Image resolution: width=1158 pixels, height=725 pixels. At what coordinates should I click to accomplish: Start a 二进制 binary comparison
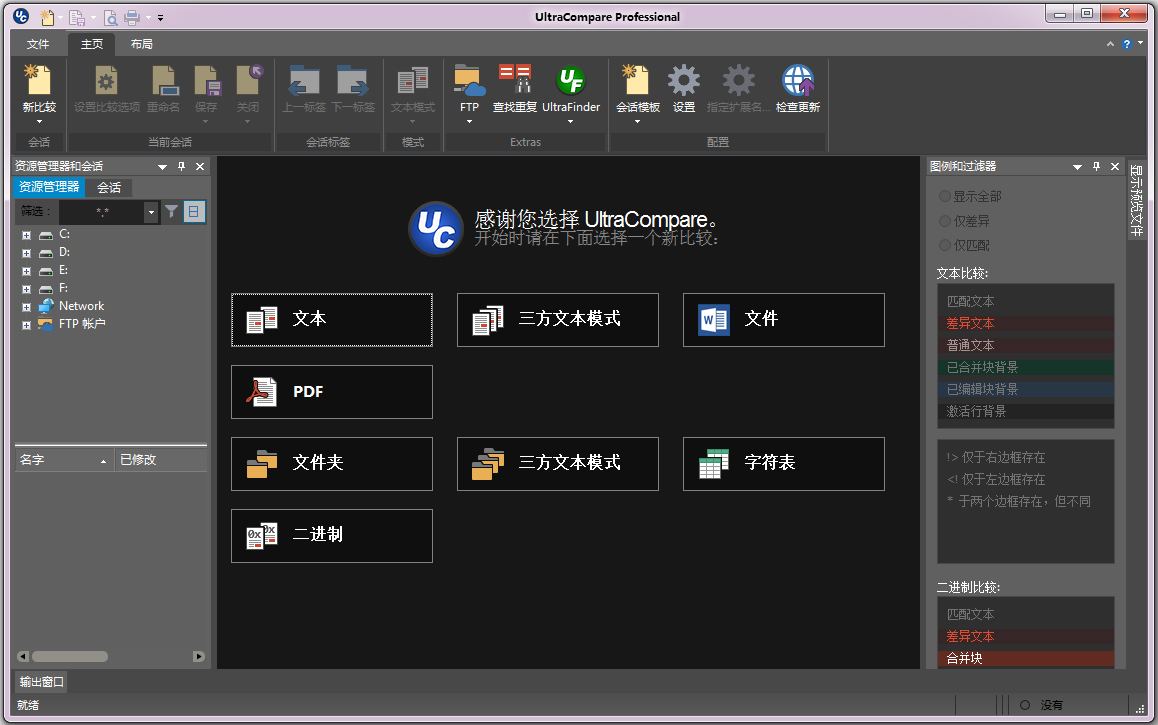click(332, 536)
